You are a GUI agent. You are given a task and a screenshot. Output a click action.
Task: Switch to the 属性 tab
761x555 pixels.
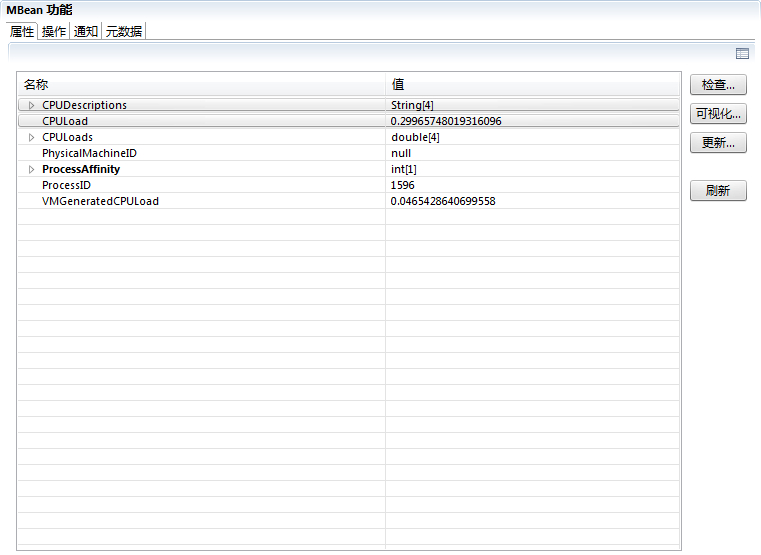[x=22, y=31]
